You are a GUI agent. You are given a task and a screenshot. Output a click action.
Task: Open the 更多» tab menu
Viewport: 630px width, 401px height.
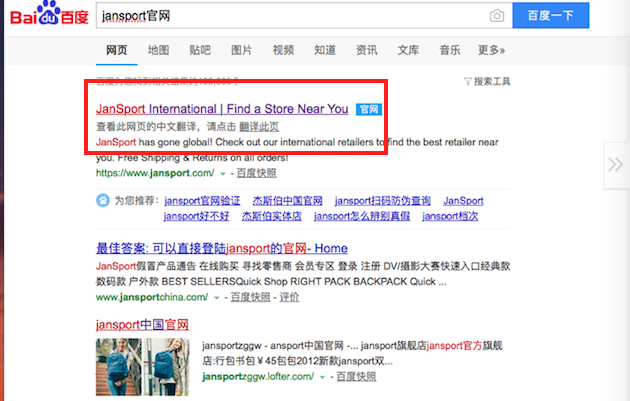(491, 50)
